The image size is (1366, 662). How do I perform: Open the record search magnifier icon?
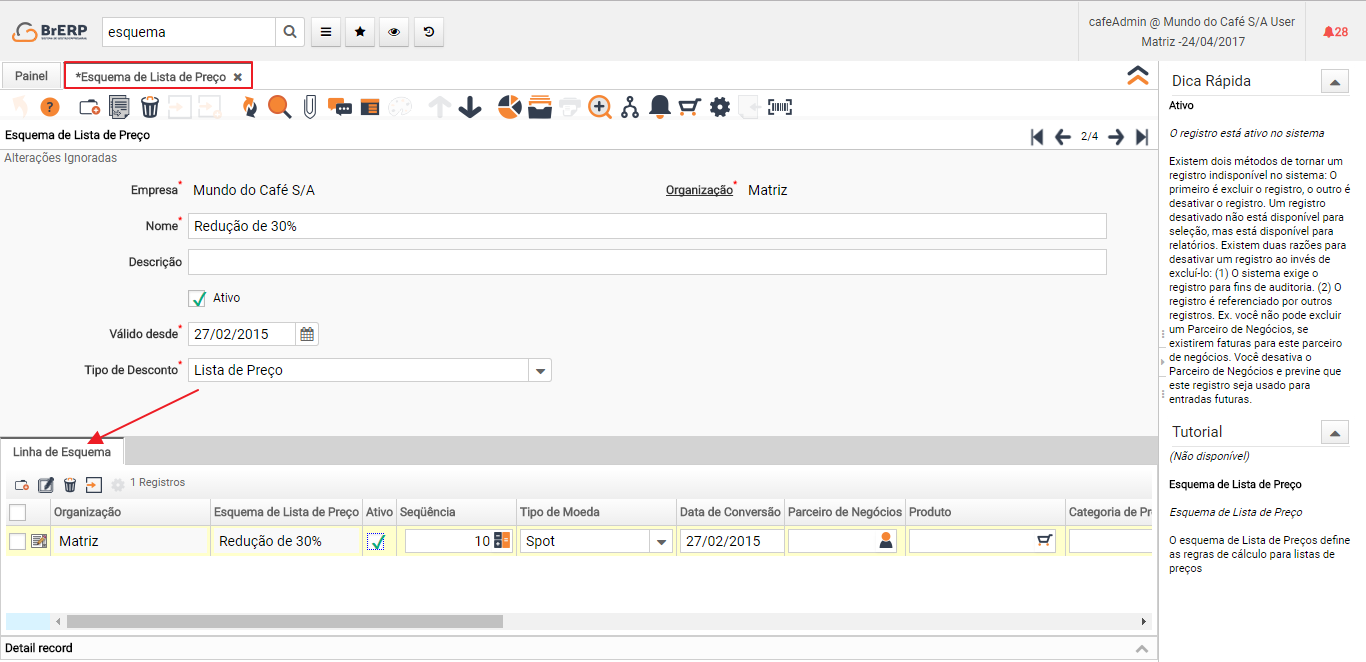[279, 107]
